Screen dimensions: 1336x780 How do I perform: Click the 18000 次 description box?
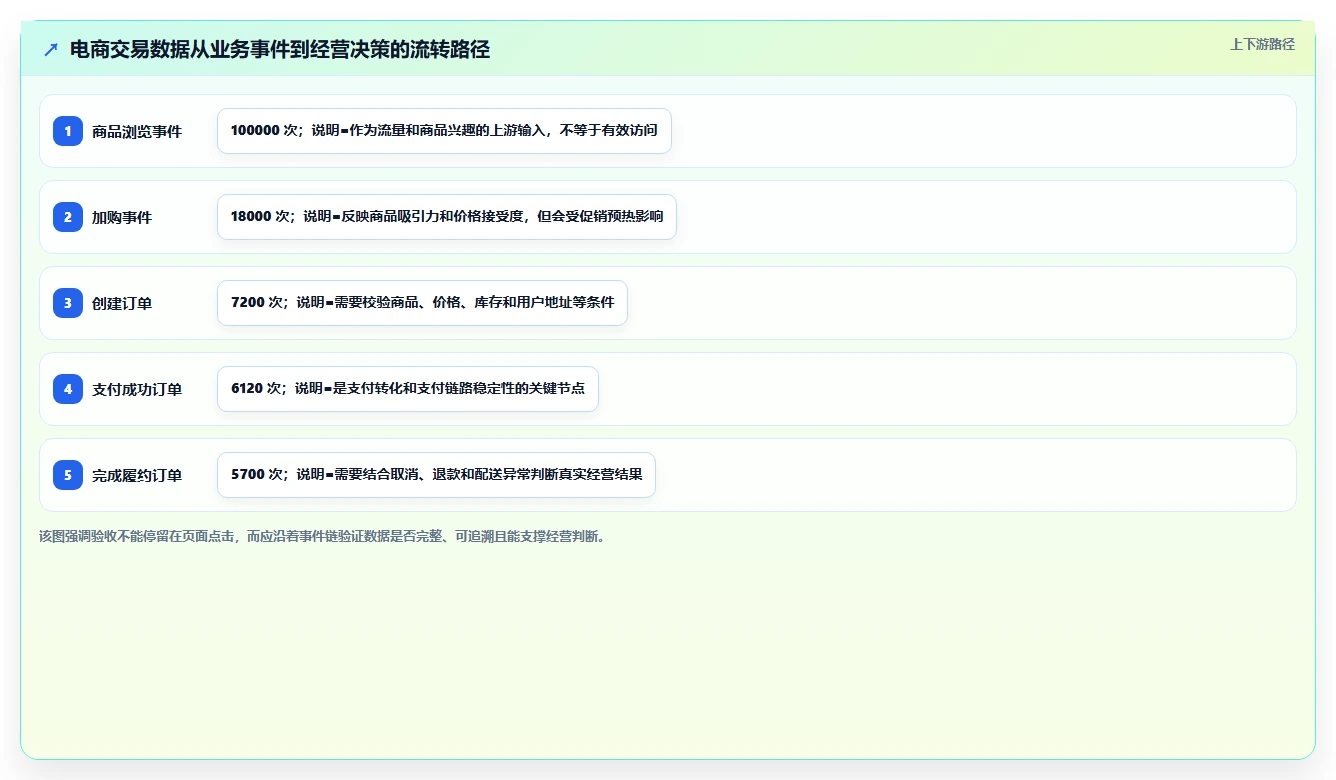click(447, 217)
